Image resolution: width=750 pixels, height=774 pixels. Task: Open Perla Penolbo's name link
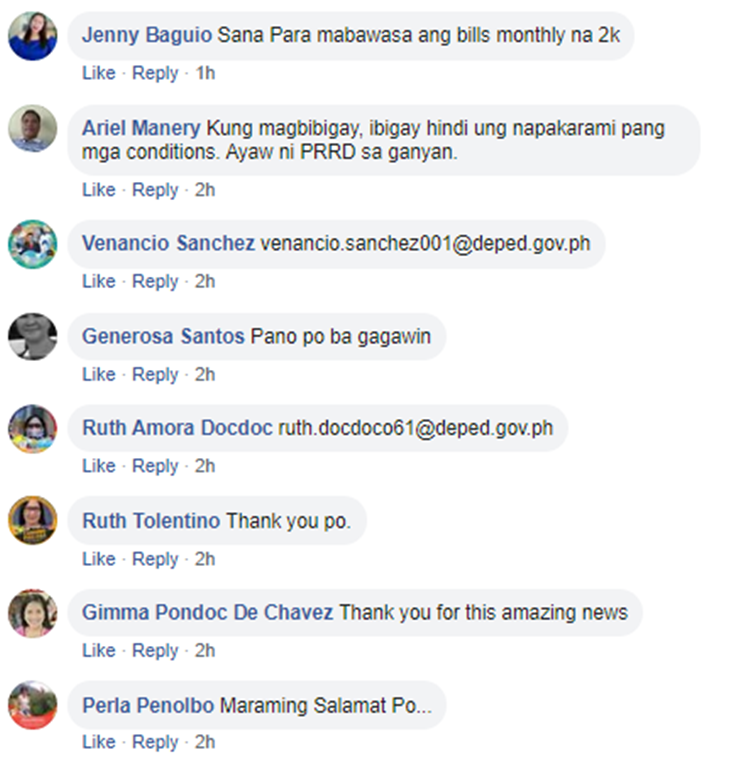148,705
